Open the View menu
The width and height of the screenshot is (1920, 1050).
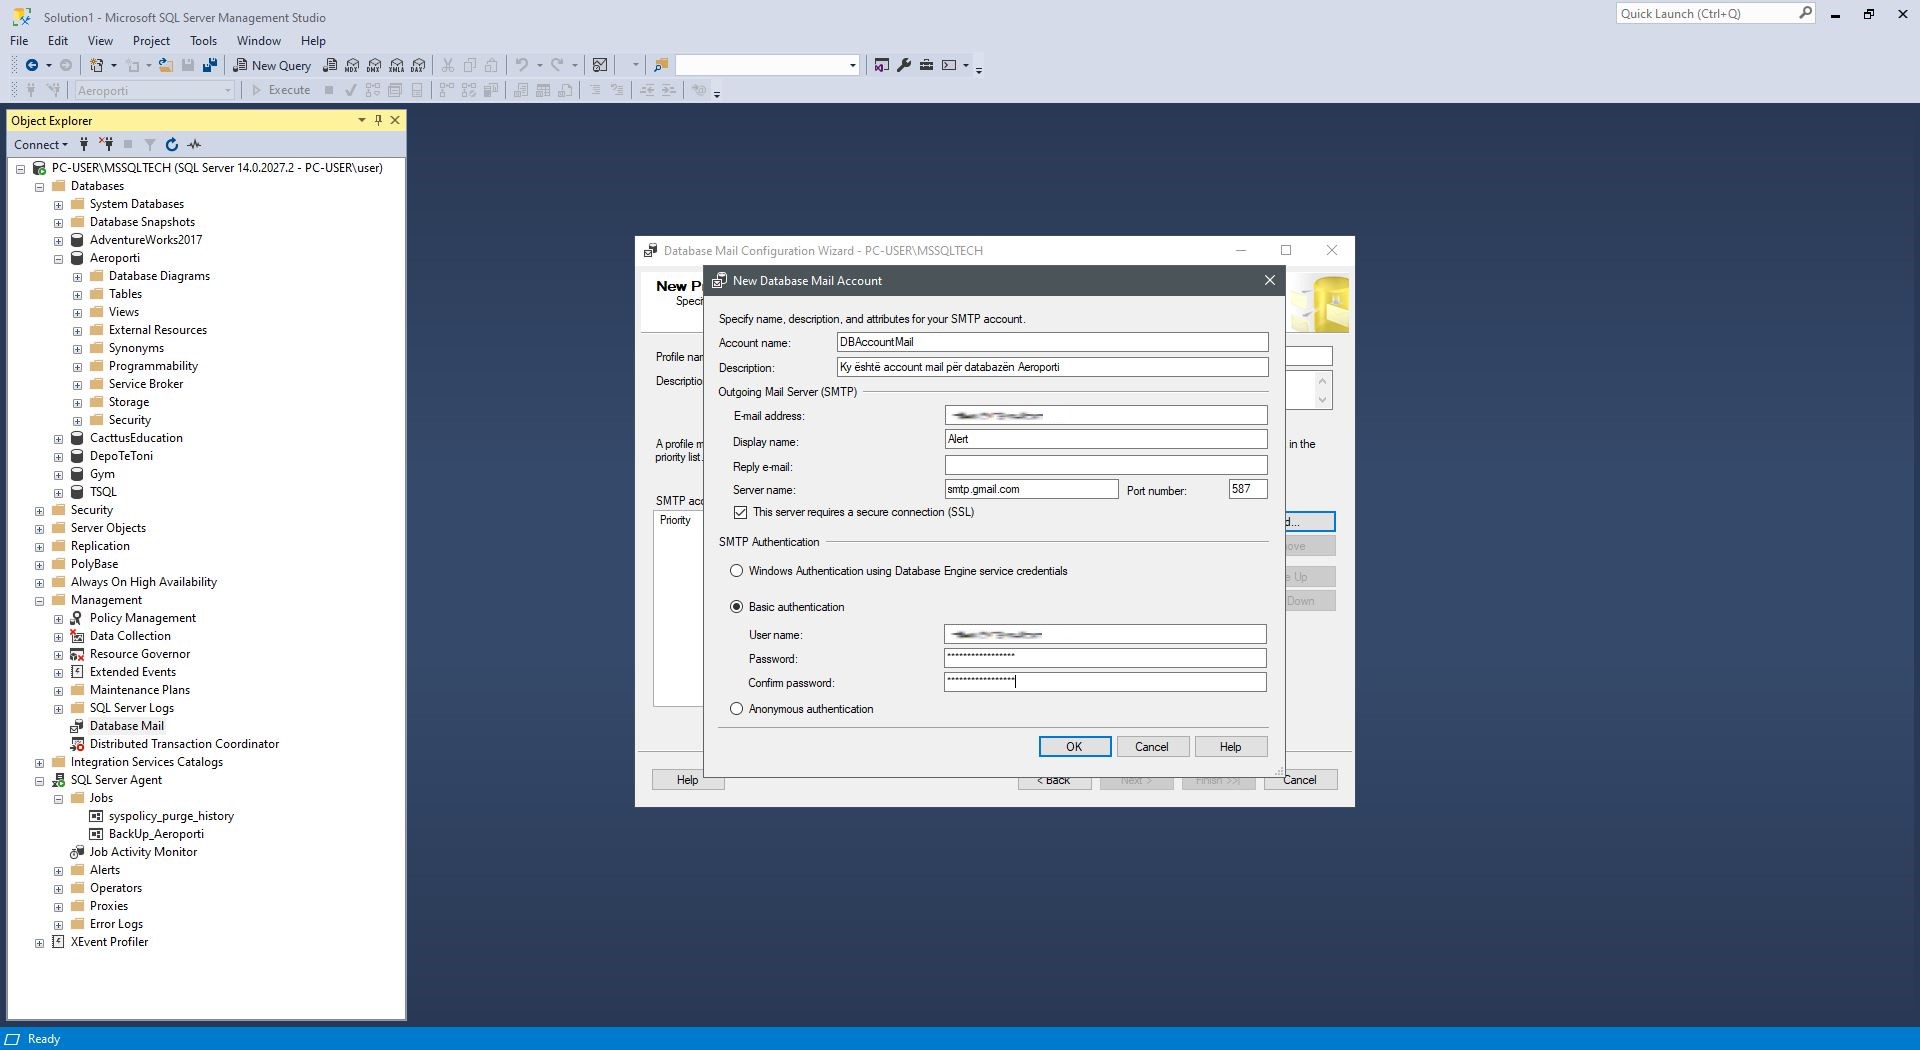coord(100,41)
